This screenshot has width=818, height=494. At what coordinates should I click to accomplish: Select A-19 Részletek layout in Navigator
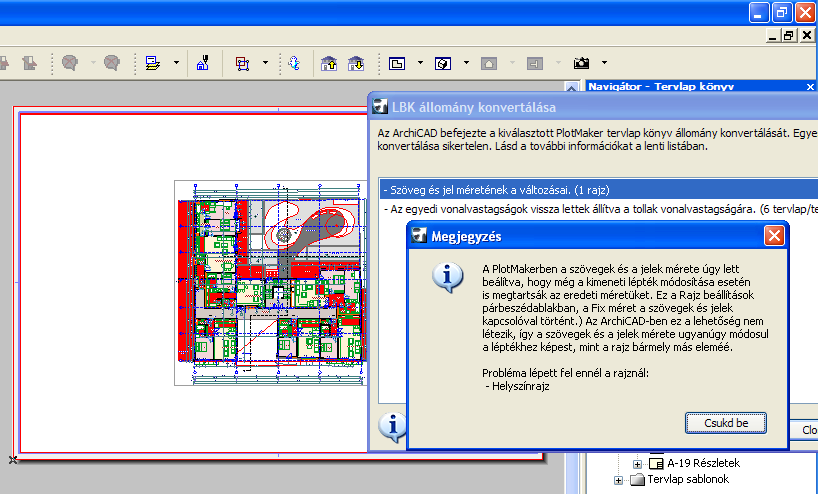(x=703, y=463)
